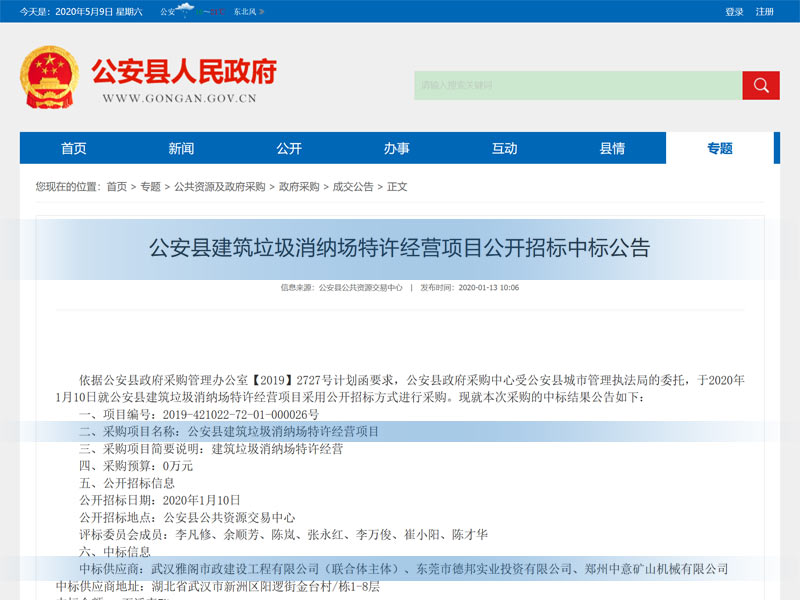Open the 互动 menu item
Viewport: 800px width, 600px height.
pos(505,147)
